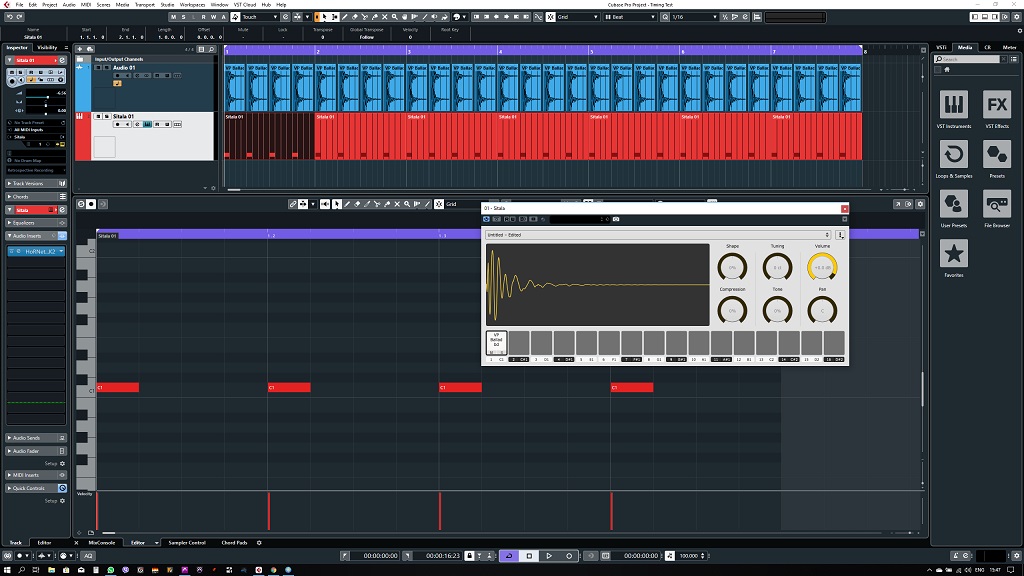Open the Beat grid type dropdown
This screenshot has width=1024, height=576.
[x=630, y=17]
